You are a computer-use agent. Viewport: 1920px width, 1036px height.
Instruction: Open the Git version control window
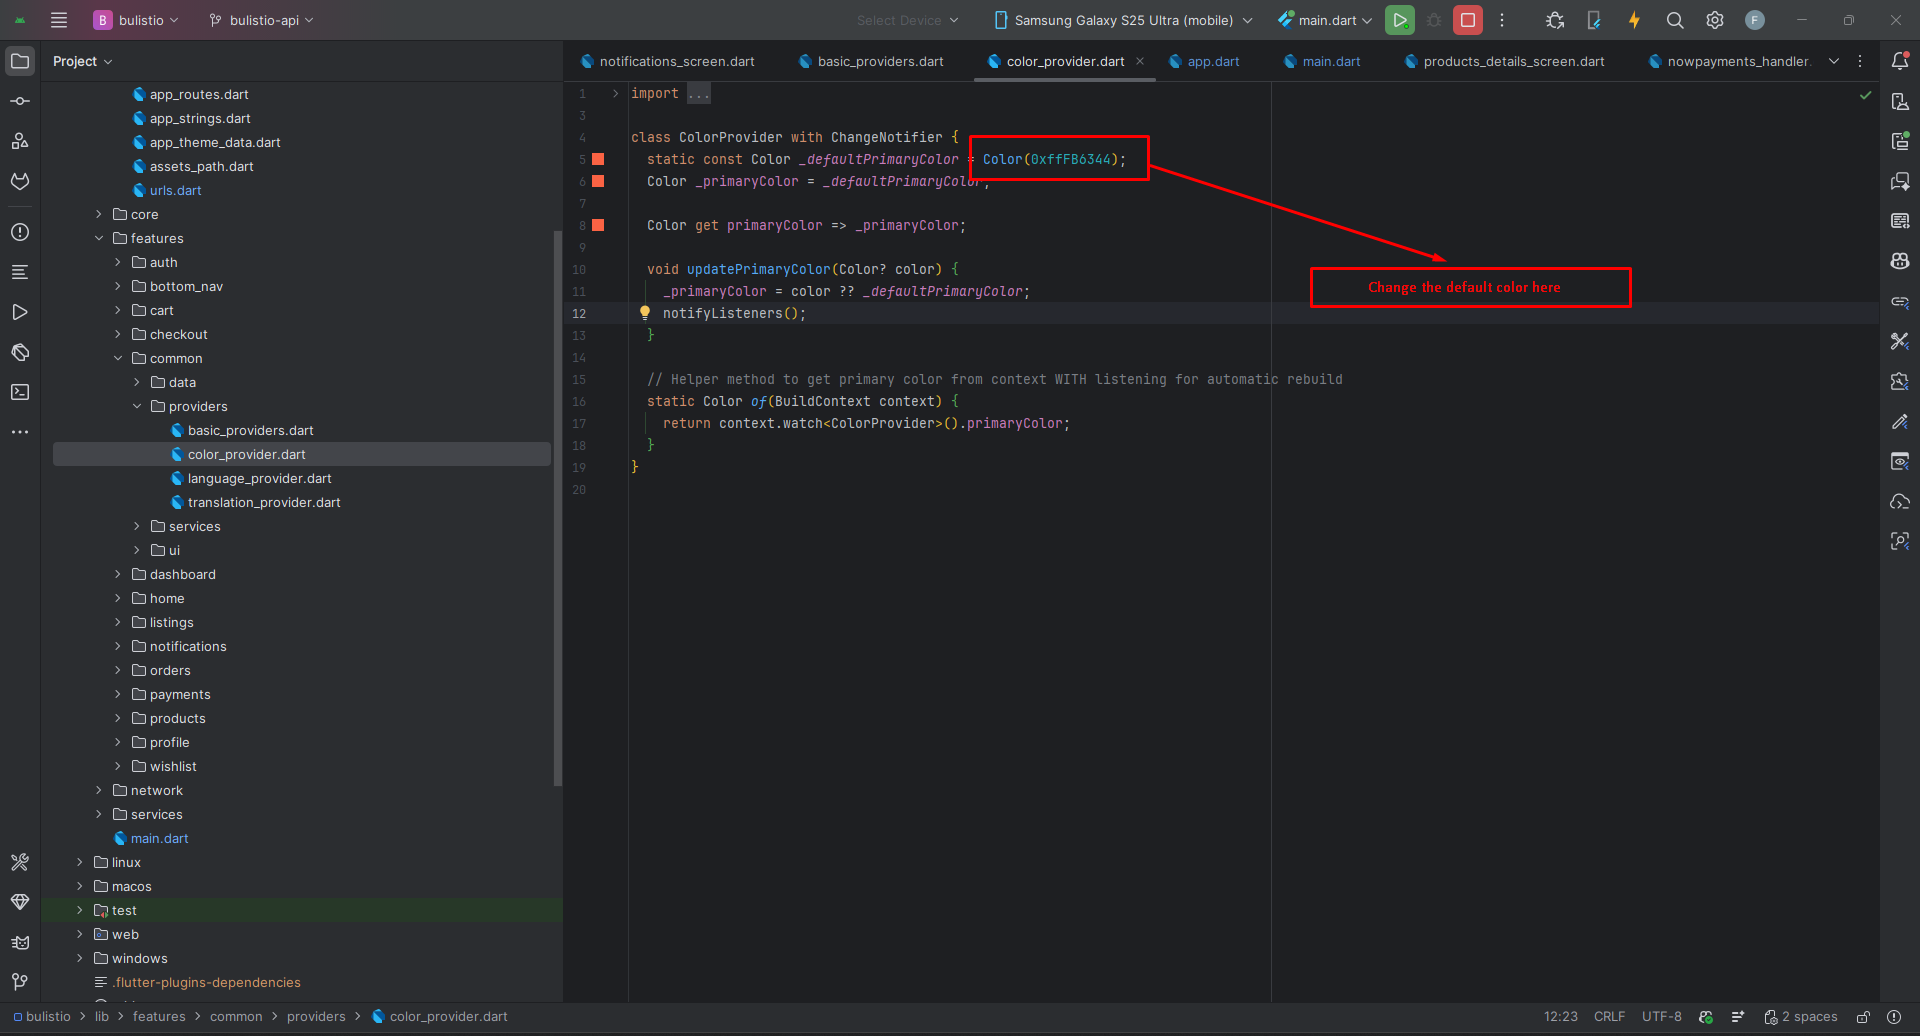(20, 982)
